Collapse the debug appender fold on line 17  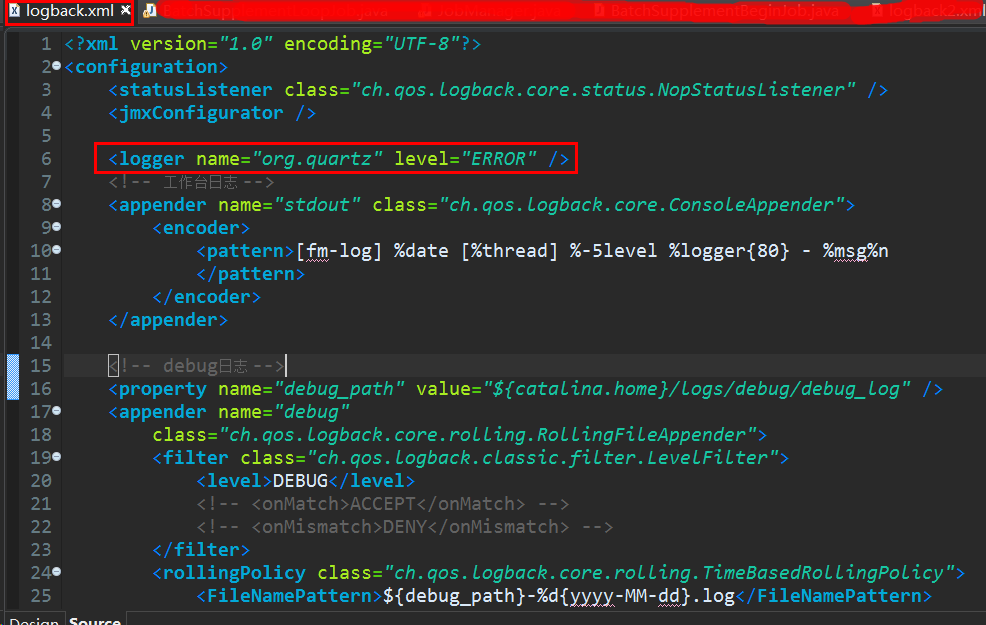pyautogui.click(x=57, y=411)
